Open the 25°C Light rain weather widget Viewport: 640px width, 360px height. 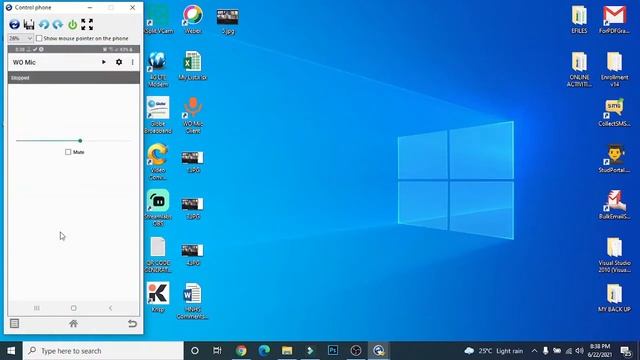pyautogui.click(x=494, y=351)
